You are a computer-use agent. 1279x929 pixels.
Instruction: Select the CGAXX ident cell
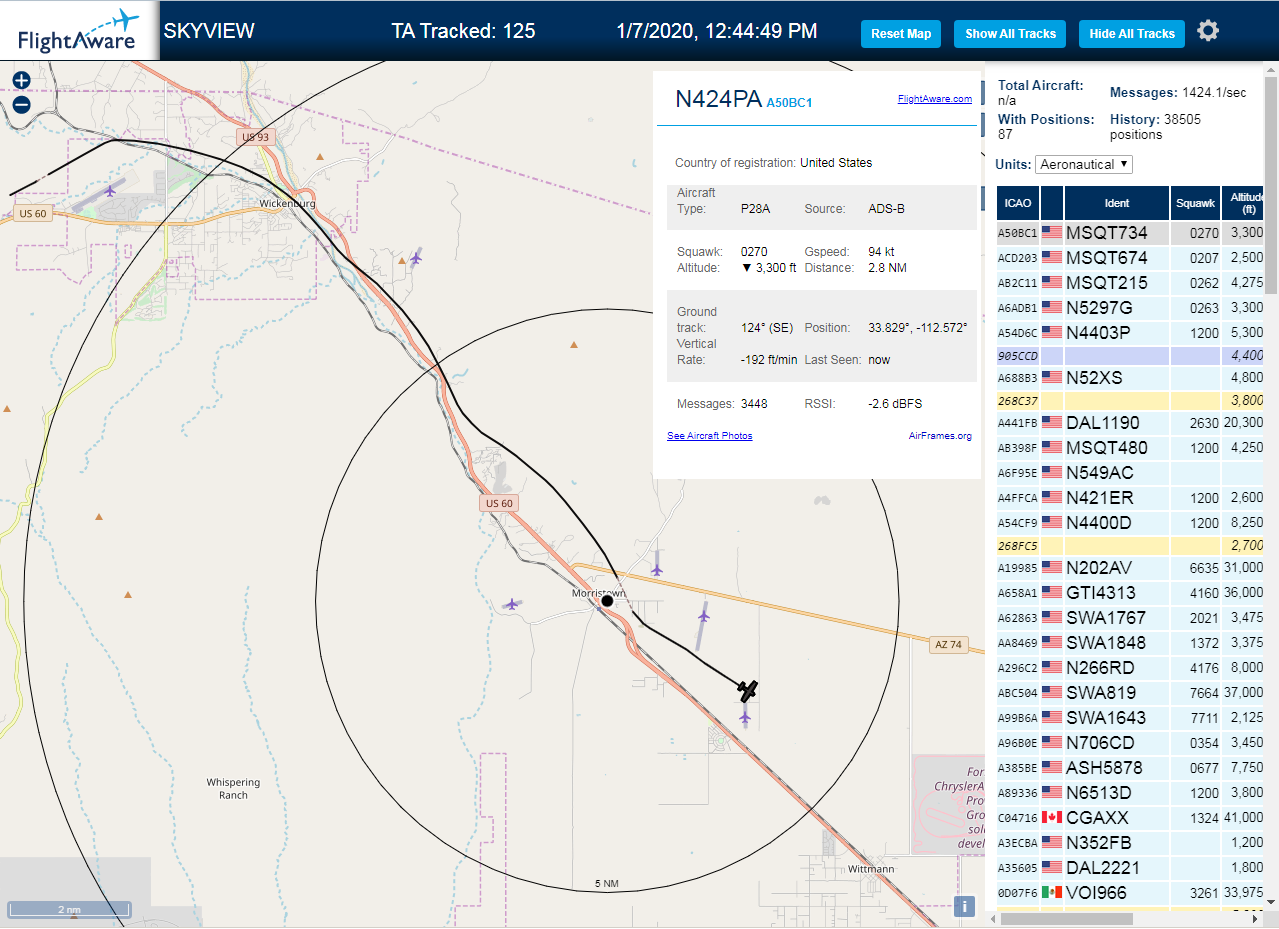[1117, 818]
